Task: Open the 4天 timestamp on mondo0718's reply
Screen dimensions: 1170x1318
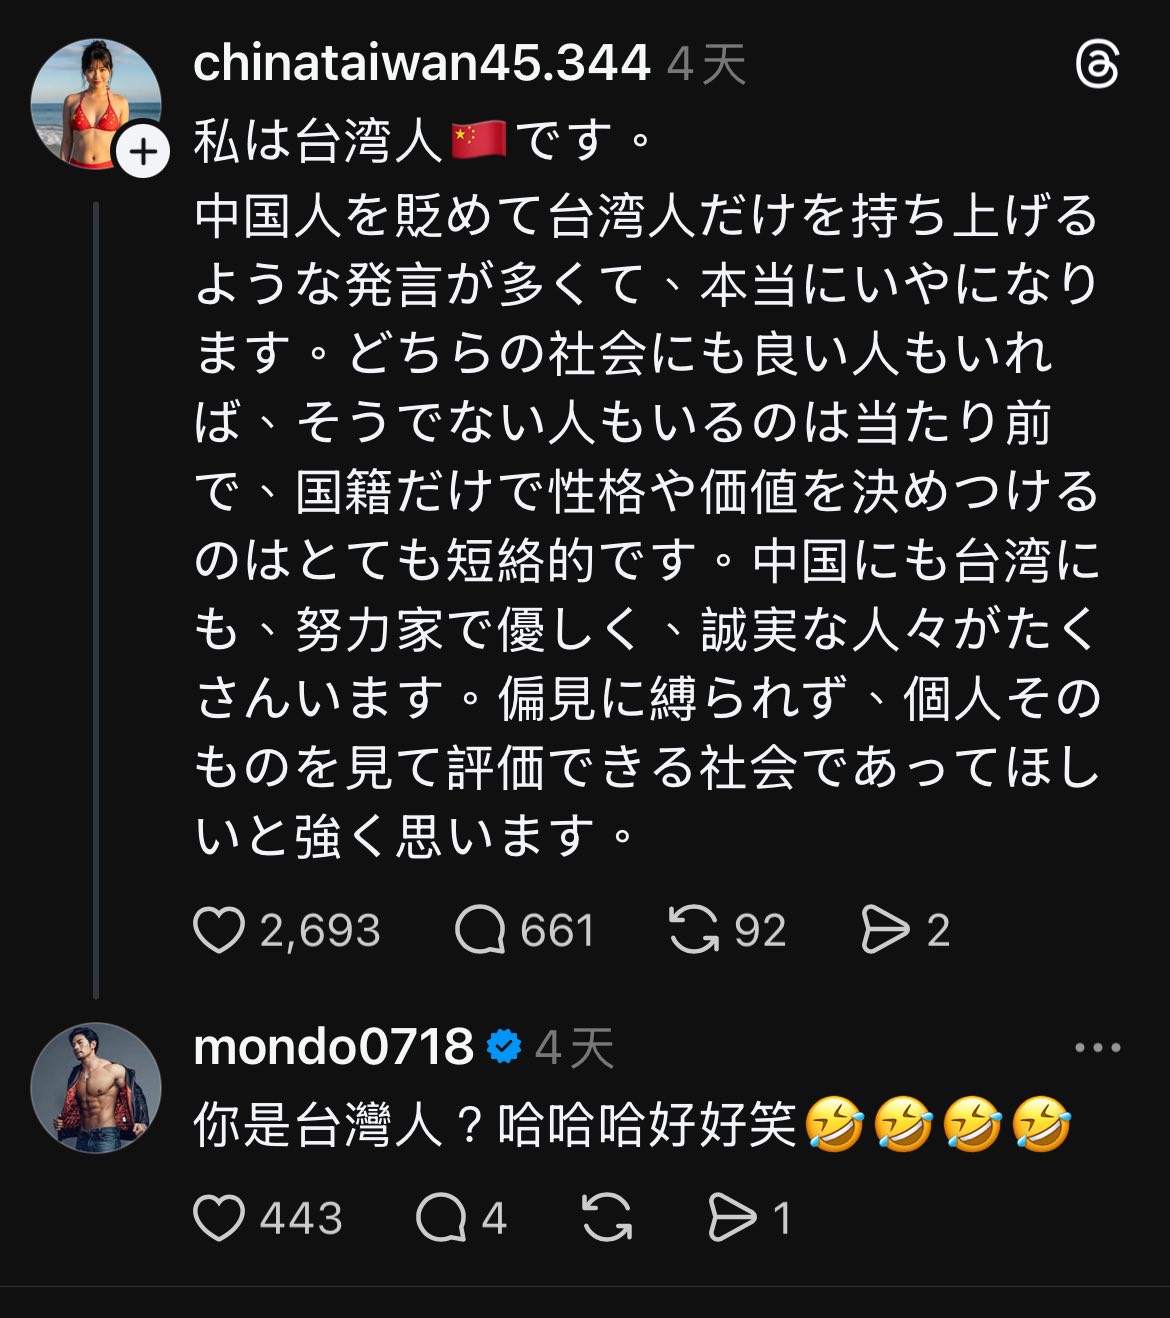Action: point(574,1049)
